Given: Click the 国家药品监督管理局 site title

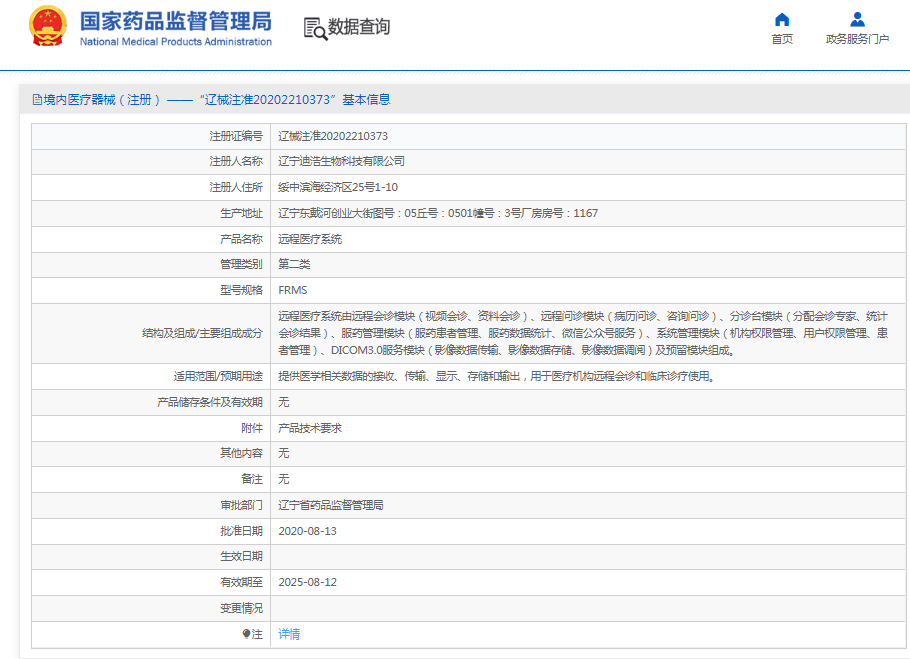Looking at the screenshot, I should coord(175,20).
